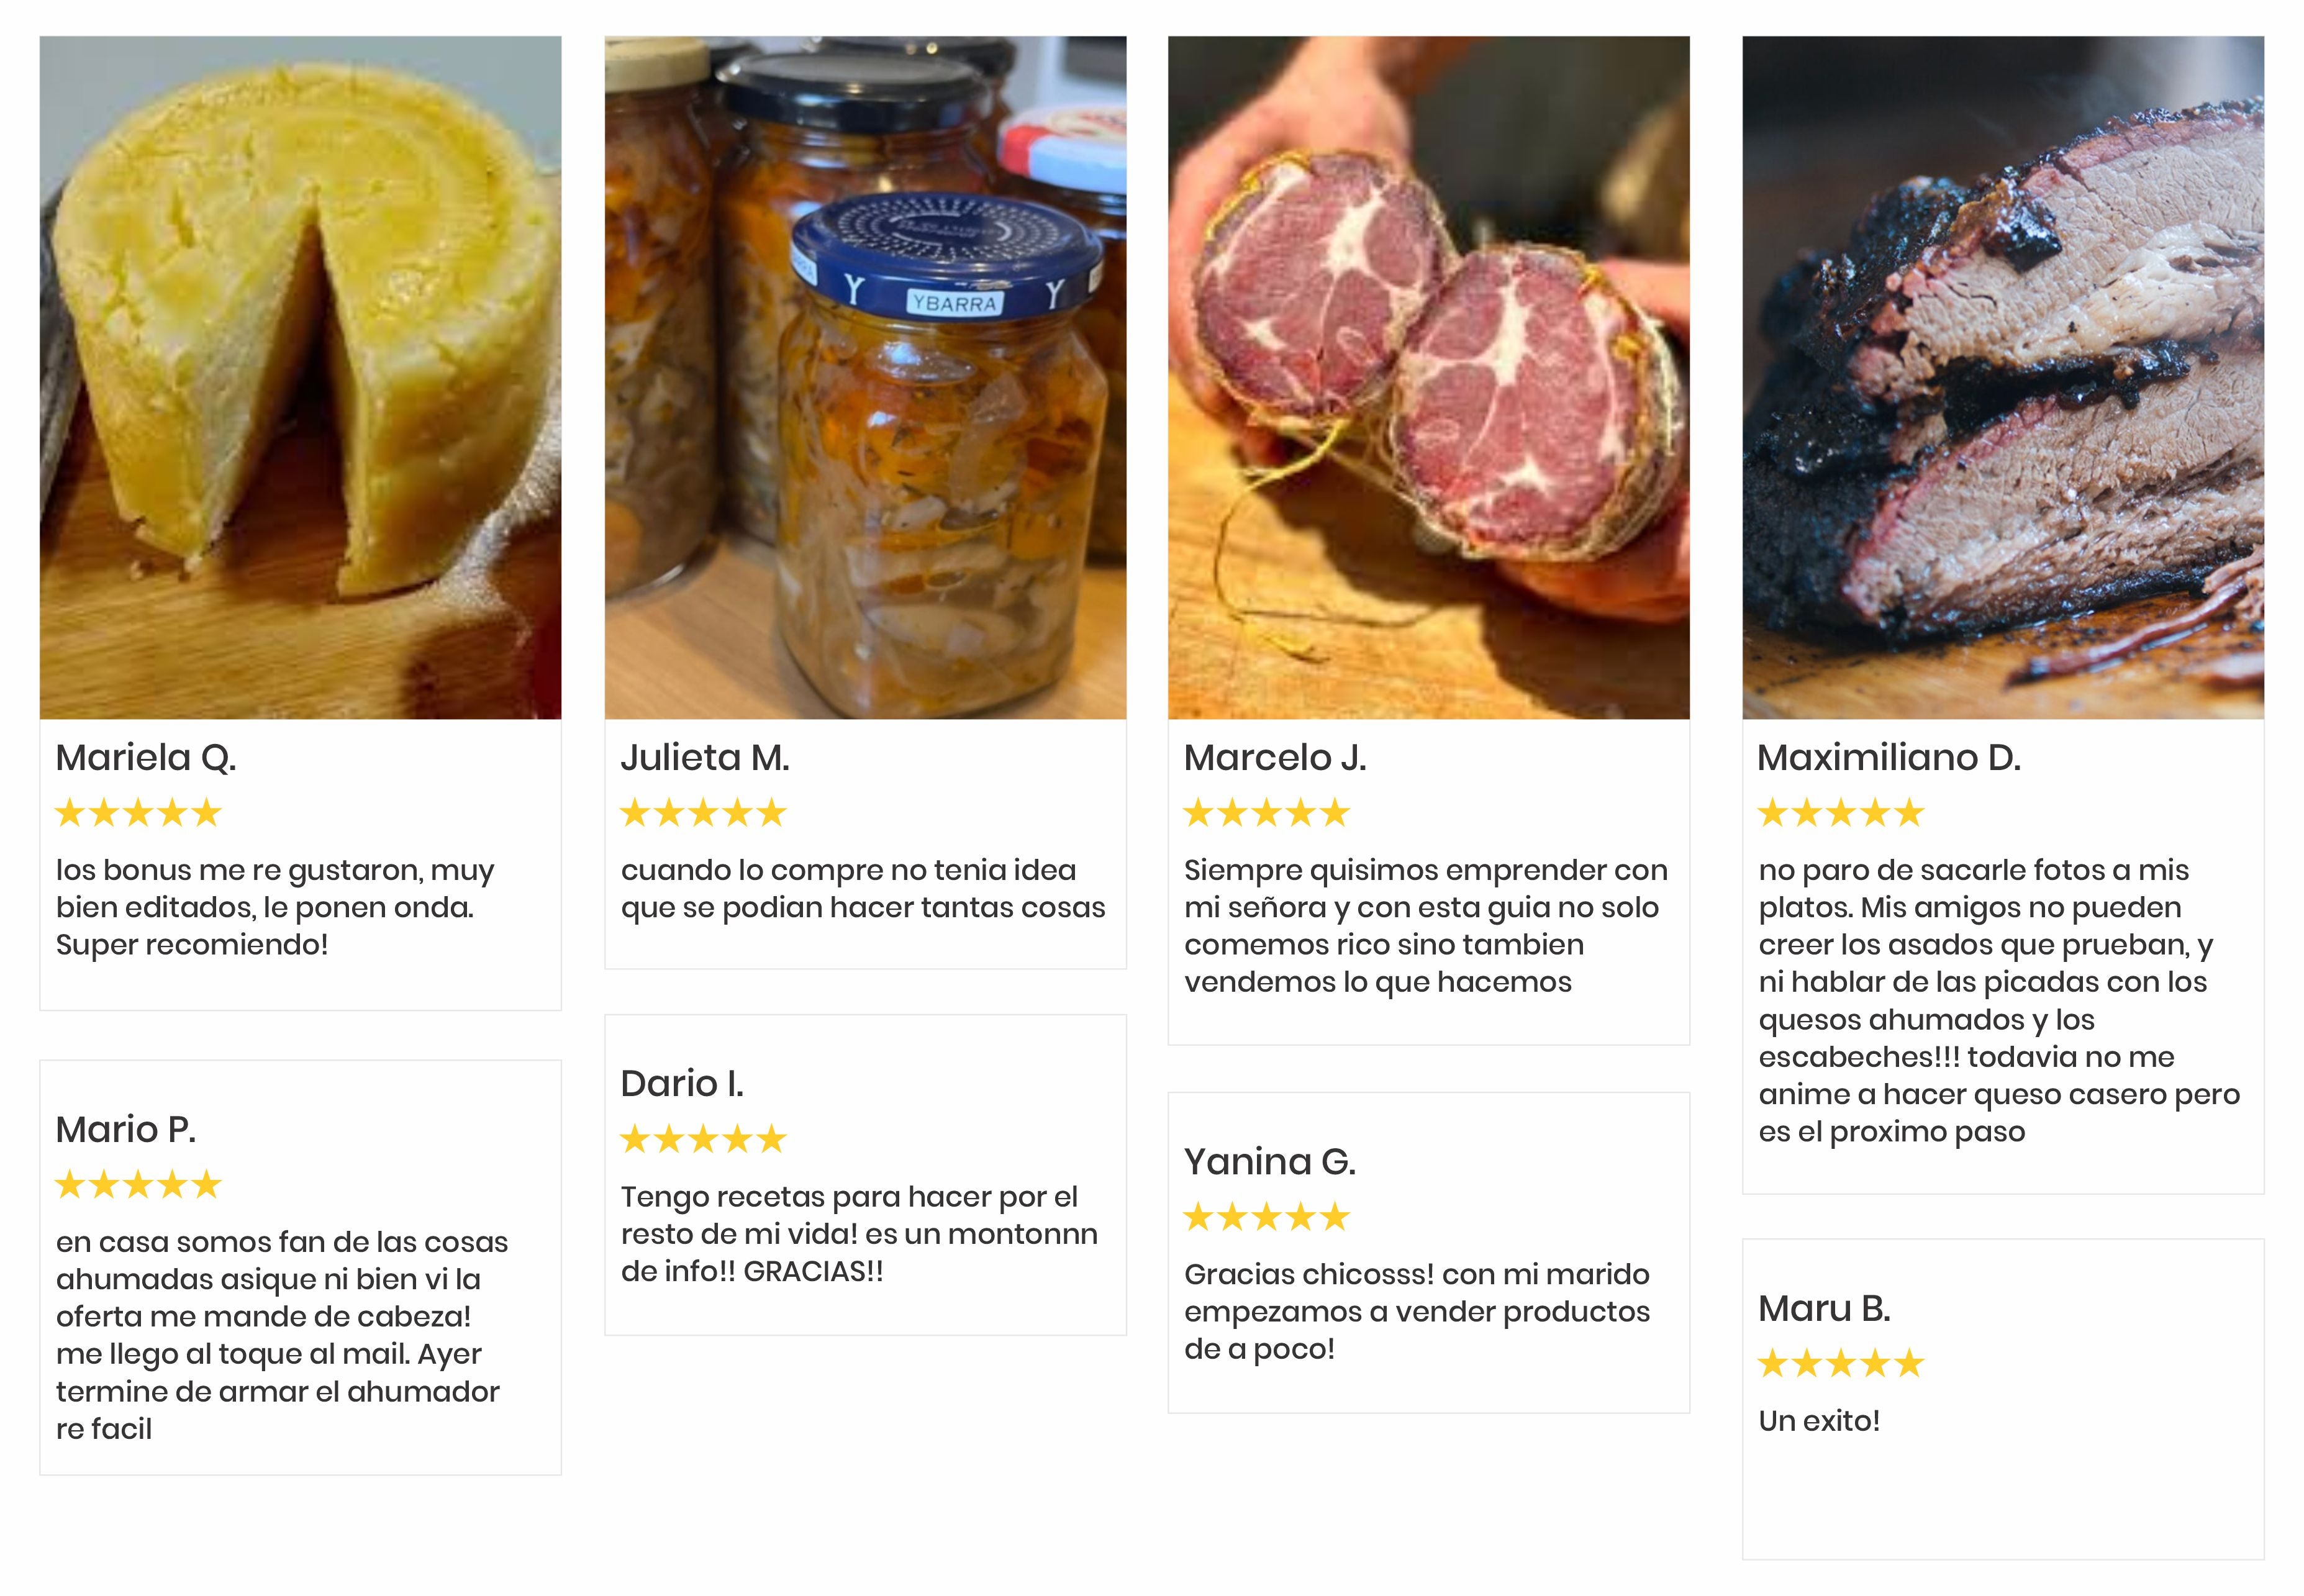Click Yanina G.'s star rating
The height and width of the screenshot is (1596, 2304).
1266,1217
